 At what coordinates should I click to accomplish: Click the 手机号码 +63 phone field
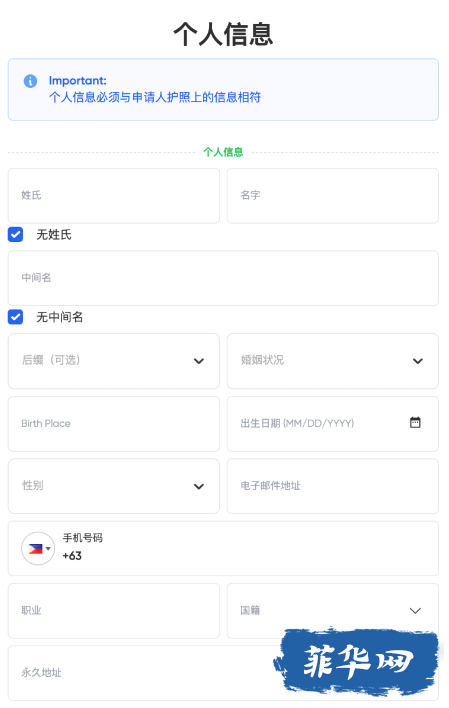[x=223, y=549]
